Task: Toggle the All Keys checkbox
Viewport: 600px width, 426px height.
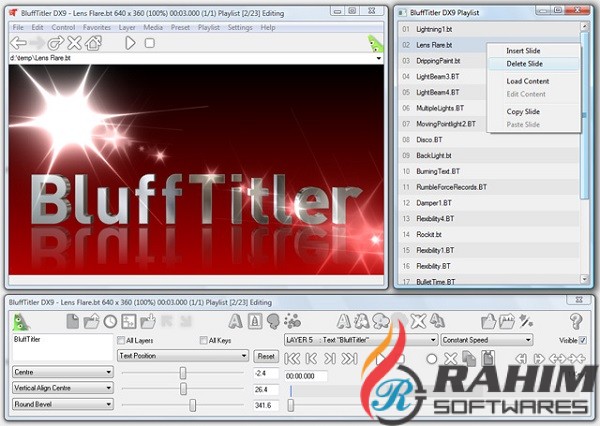Action: [204, 340]
